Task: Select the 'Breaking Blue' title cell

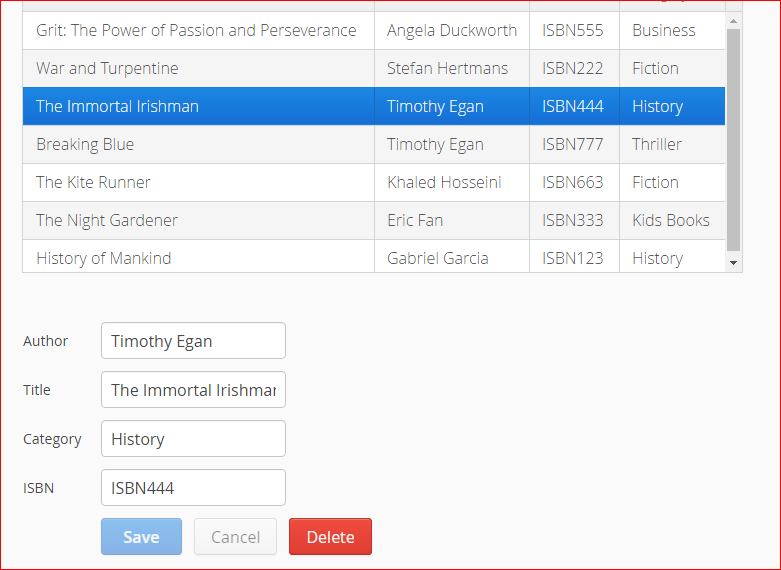Action: pos(199,144)
